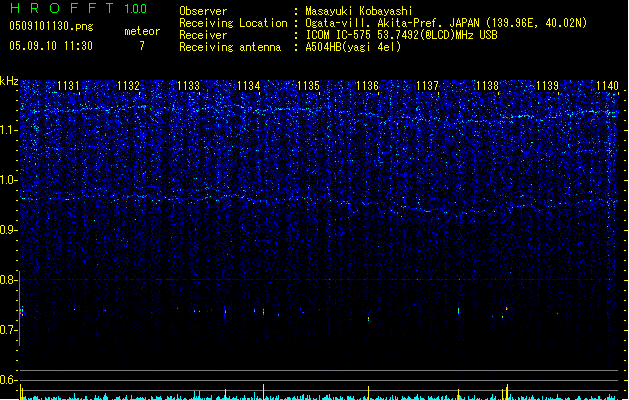629x400 pixels.
Task: Click the ICOM IC-575 receiver text
Action: [x=343, y=35]
